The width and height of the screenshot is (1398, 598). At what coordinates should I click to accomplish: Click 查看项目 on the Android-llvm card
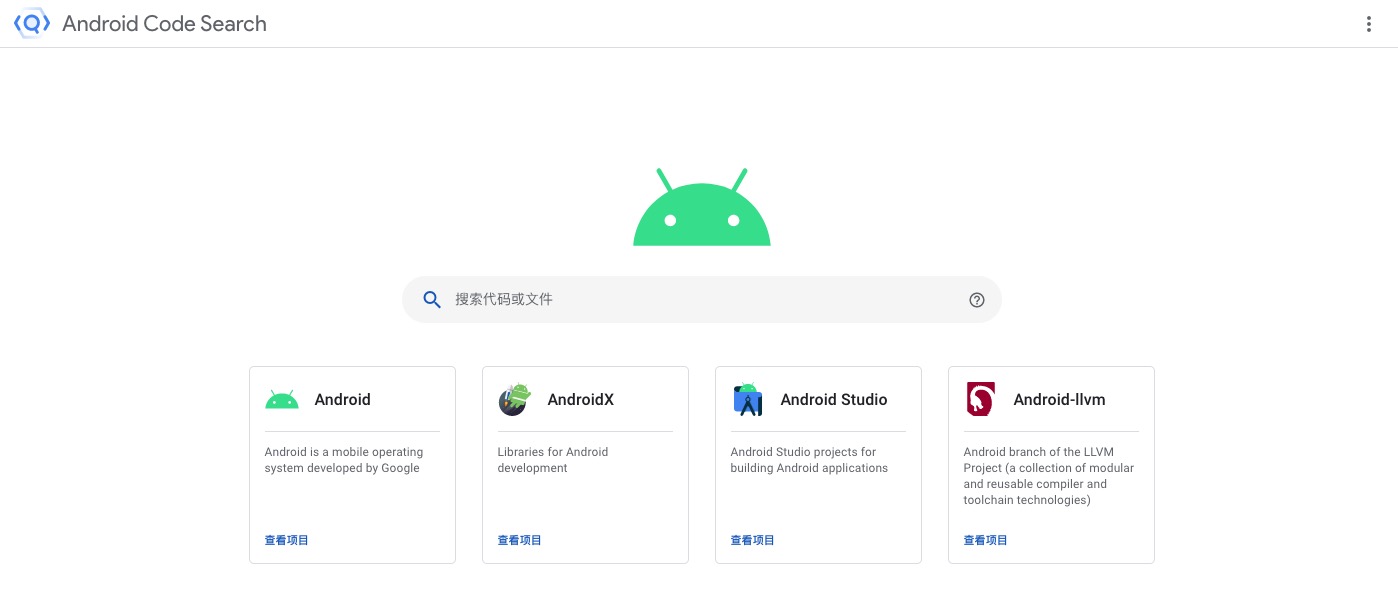[x=986, y=540]
